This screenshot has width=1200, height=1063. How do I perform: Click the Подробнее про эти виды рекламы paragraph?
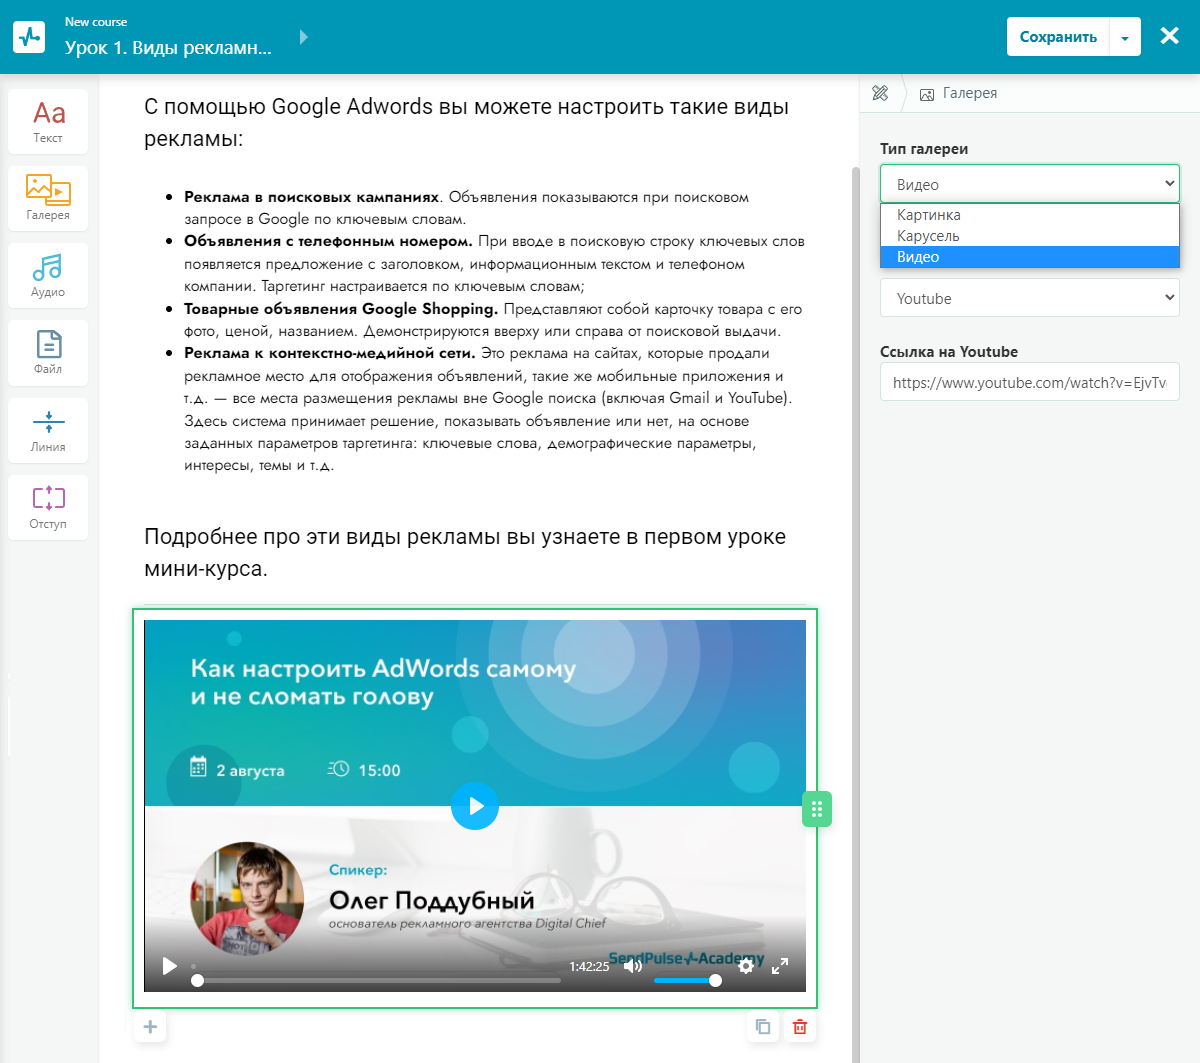[465, 552]
